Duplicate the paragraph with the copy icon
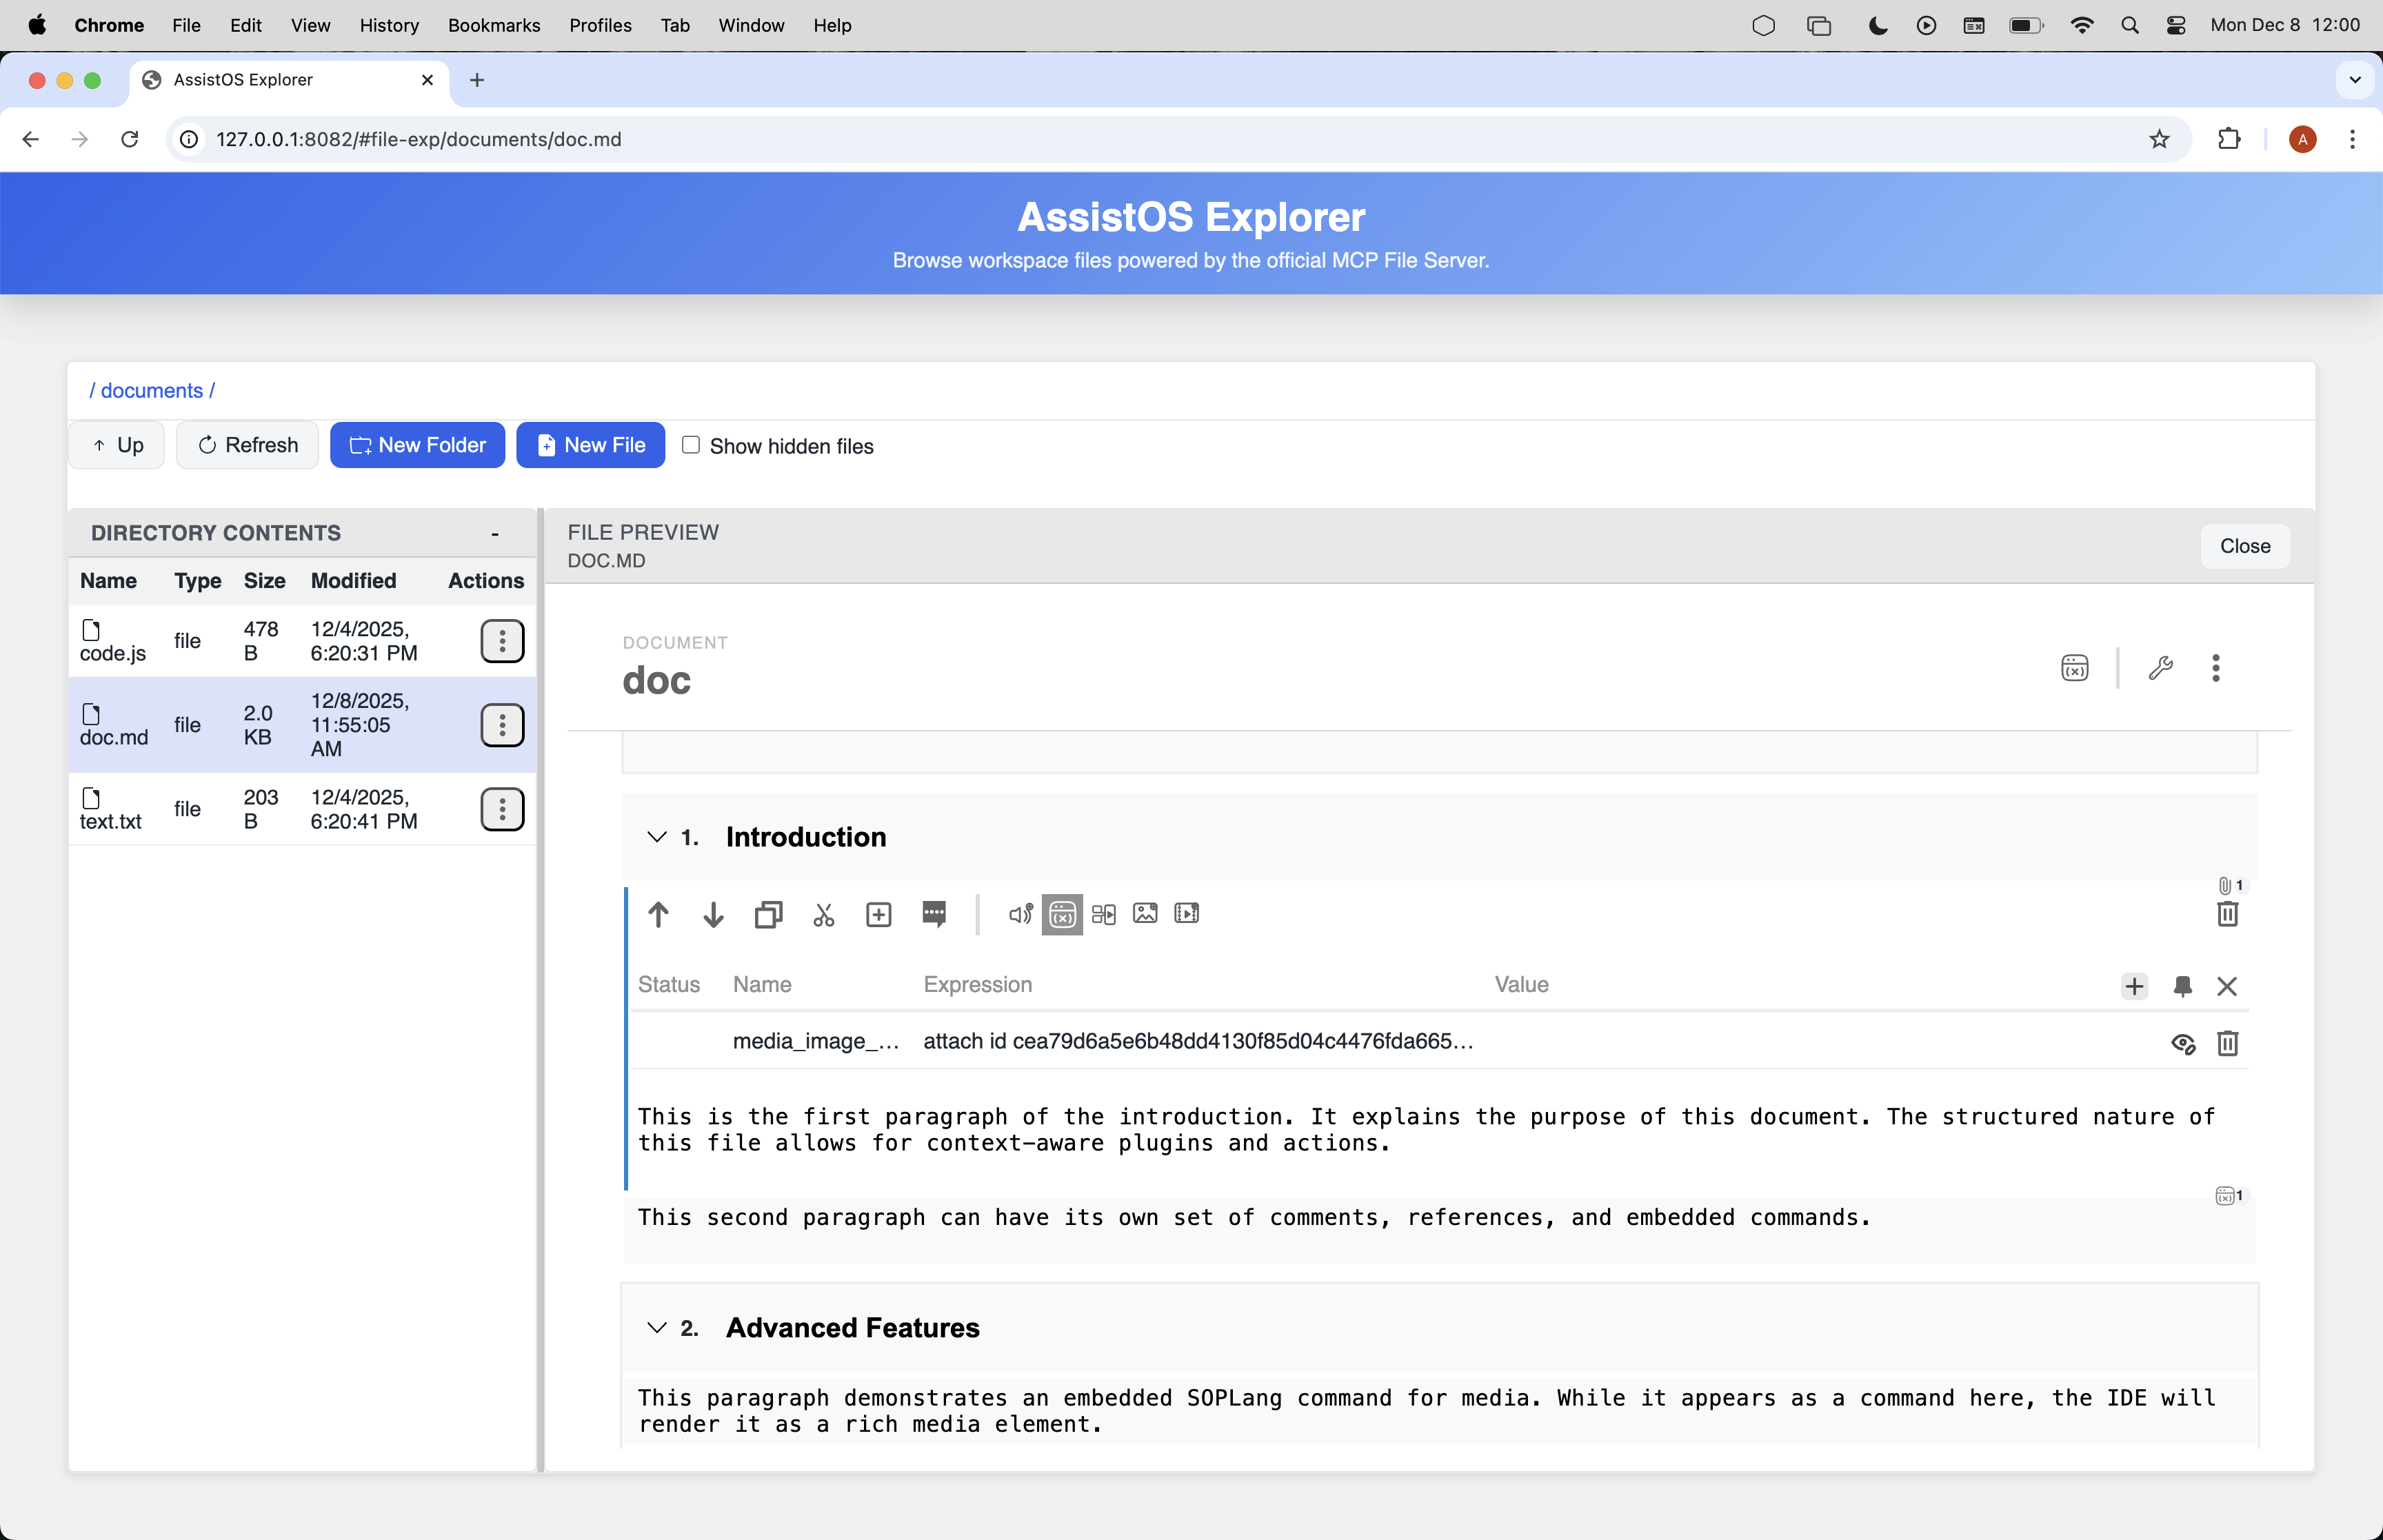 767,914
